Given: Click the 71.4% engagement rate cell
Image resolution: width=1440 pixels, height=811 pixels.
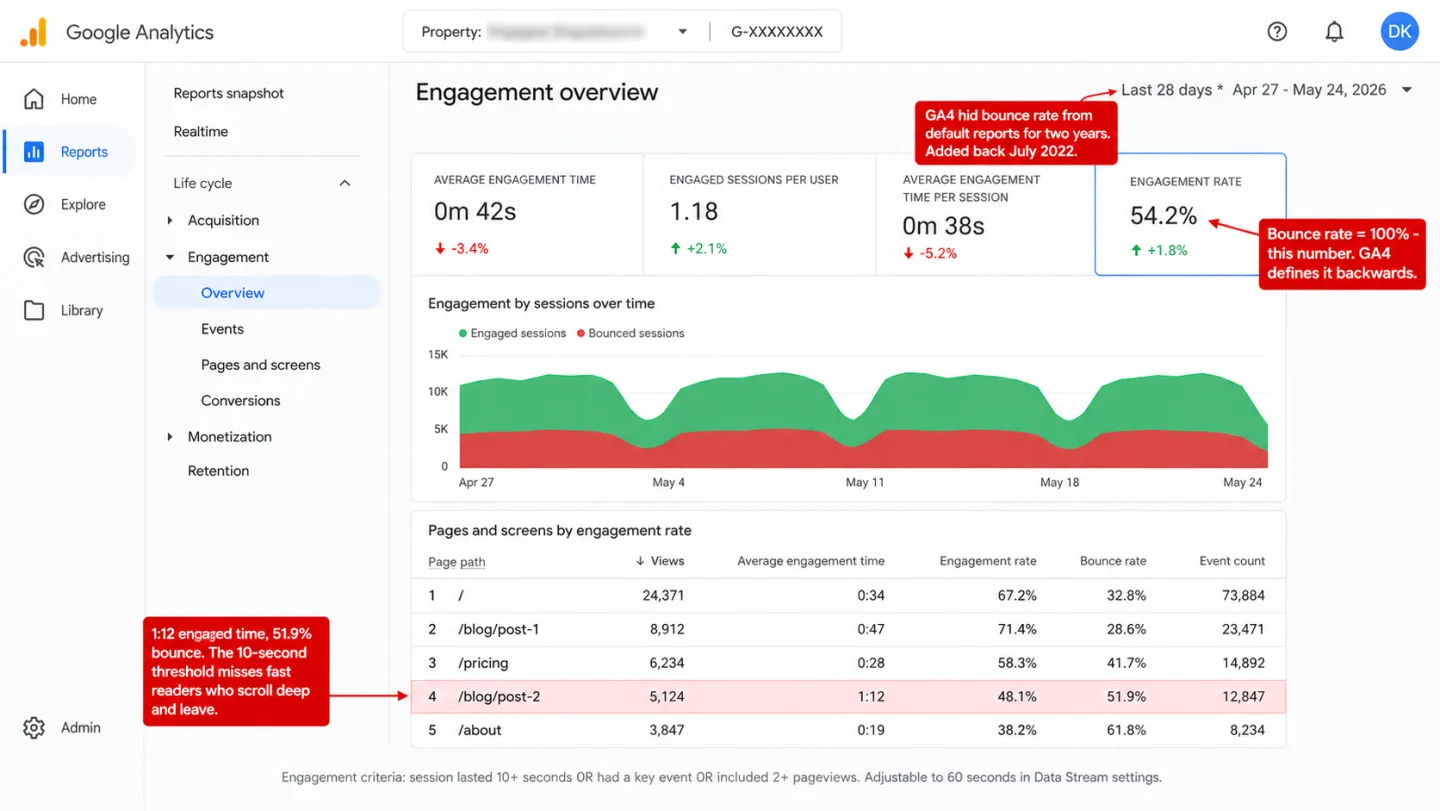Looking at the screenshot, I should [x=1017, y=629].
